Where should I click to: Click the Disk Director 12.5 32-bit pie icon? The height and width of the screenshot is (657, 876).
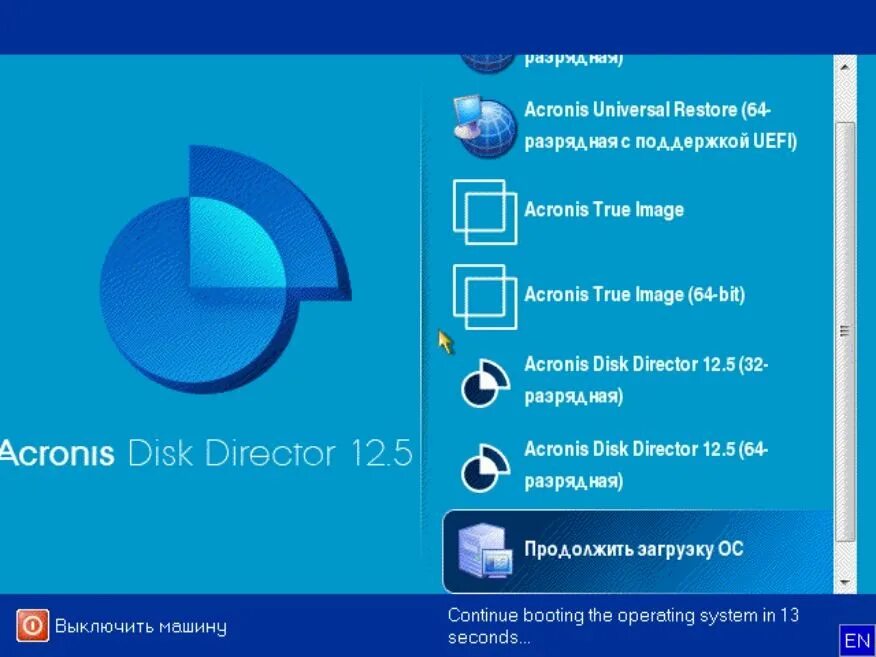485,383
